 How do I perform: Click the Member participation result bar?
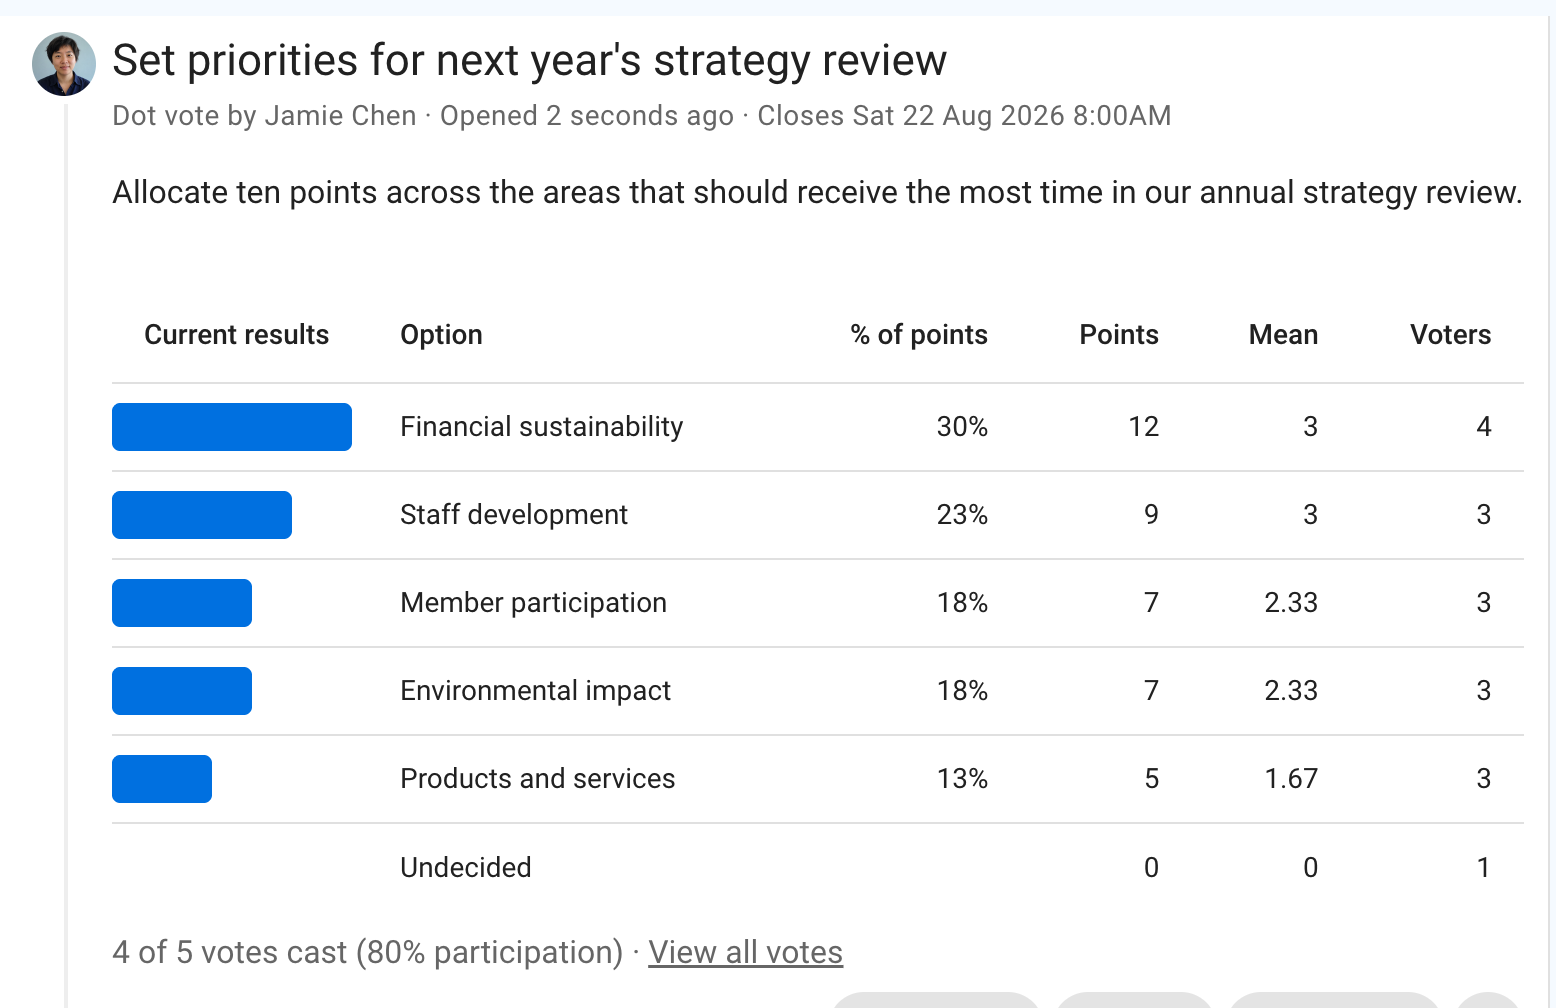182,603
